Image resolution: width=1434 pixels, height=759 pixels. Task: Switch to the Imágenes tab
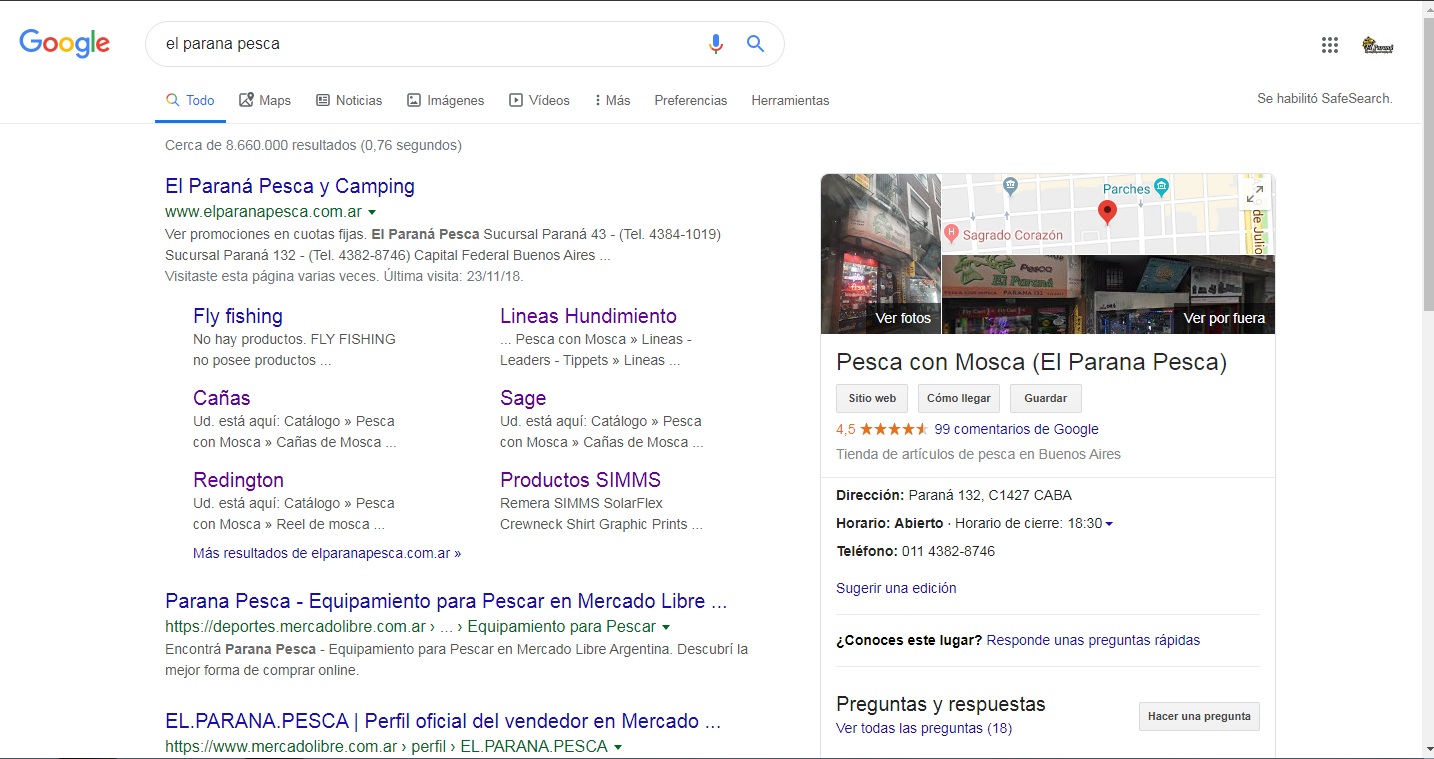445,100
